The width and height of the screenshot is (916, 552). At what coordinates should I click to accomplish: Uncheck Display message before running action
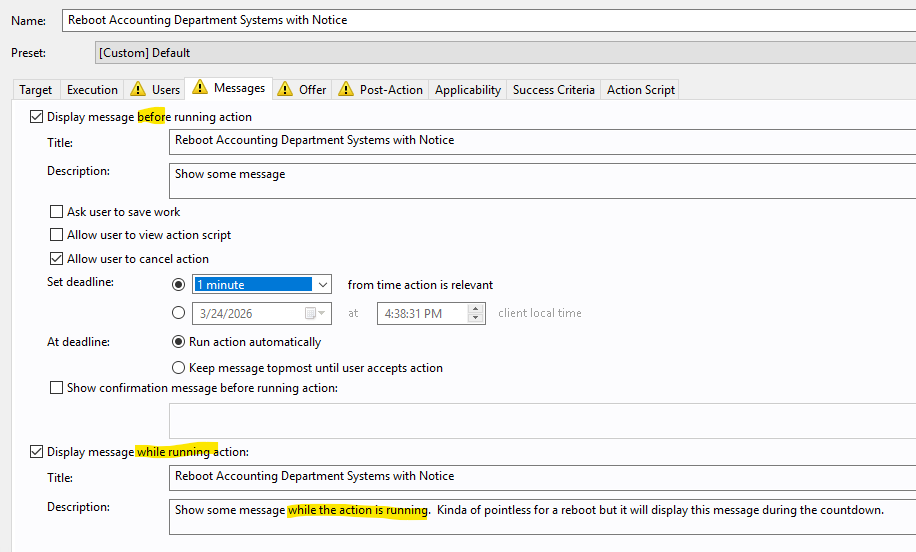[37, 117]
